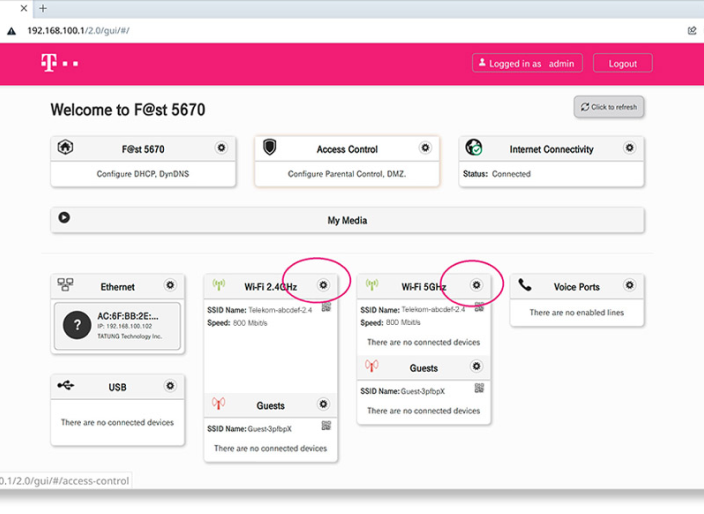Screen dimensions: 704x514
Task: Open 5GHz Guests settings gear
Action: click(476, 367)
